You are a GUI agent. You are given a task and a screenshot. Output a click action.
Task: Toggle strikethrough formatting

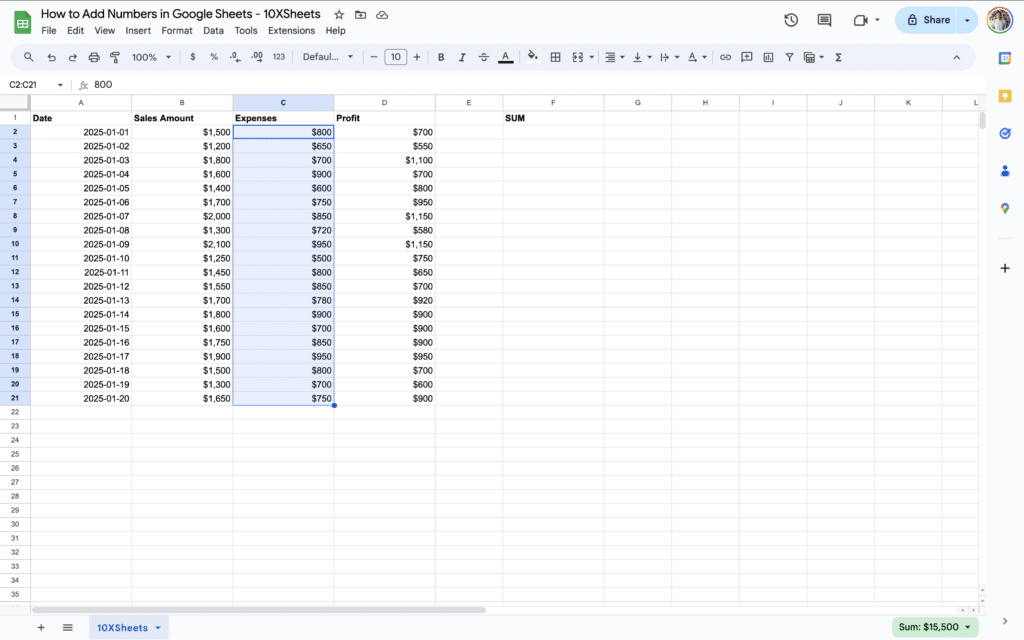(x=483, y=57)
